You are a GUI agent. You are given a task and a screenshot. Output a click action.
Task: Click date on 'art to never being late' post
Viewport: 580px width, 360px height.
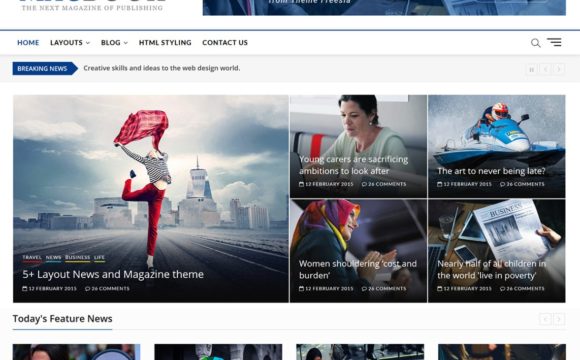pos(465,184)
